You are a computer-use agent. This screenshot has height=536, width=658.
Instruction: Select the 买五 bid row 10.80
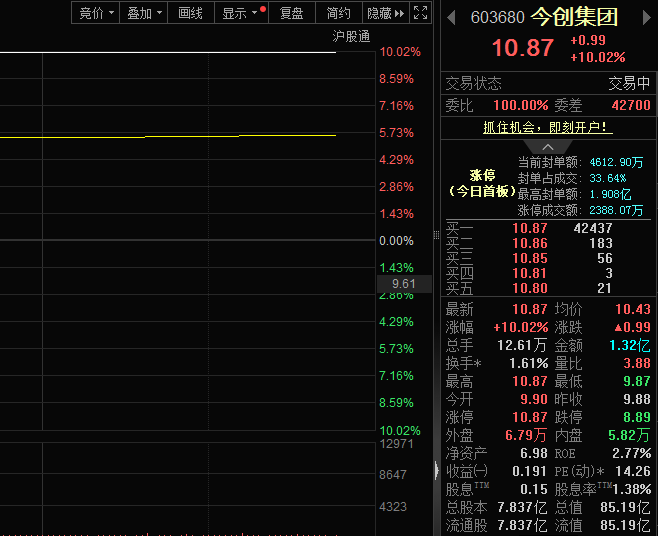click(548, 289)
